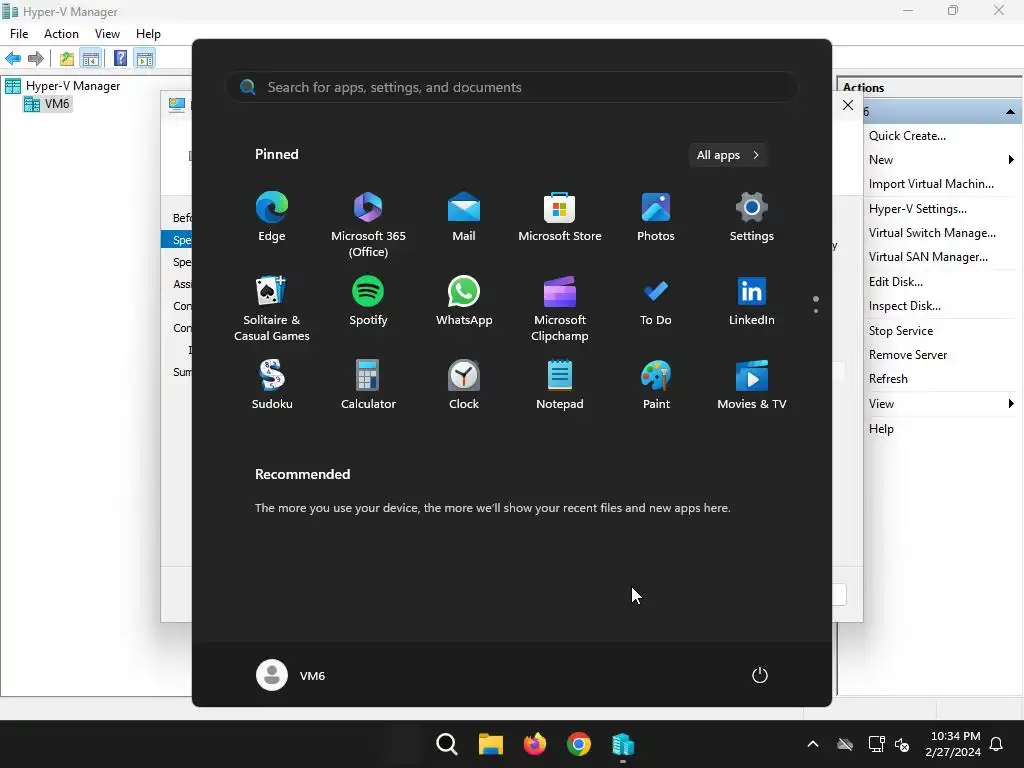
Task: Open Google Chrome from the taskbar
Action: click(x=579, y=744)
